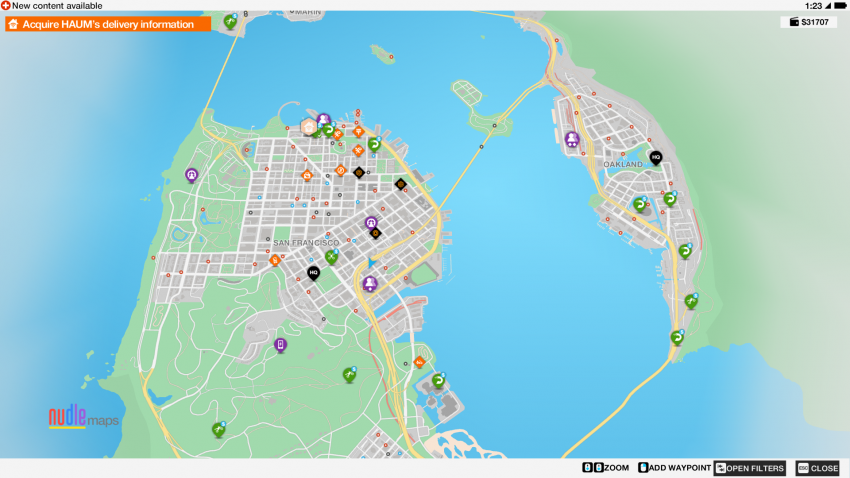Click the purple person marker above the house marker
Viewport: 850px width, 478px height.
(x=324, y=120)
